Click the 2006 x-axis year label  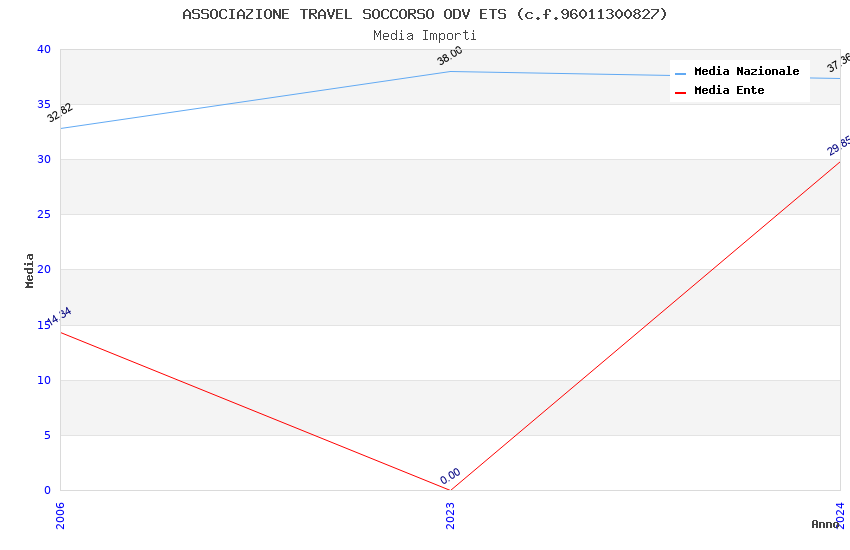(x=60, y=515)
